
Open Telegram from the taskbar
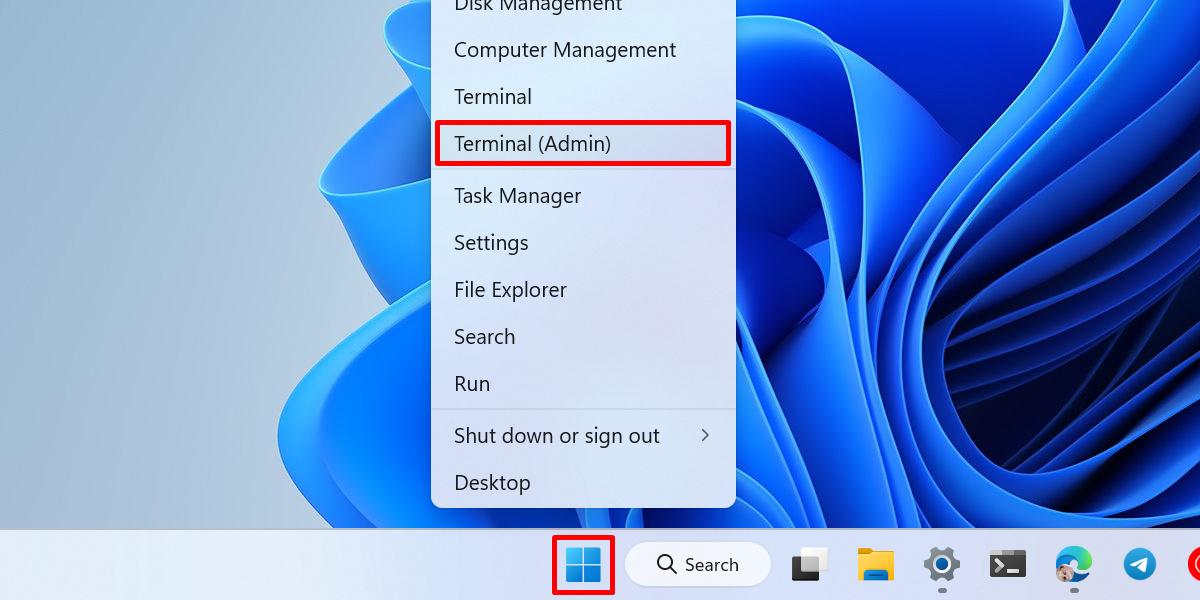tap(1139, 564)
